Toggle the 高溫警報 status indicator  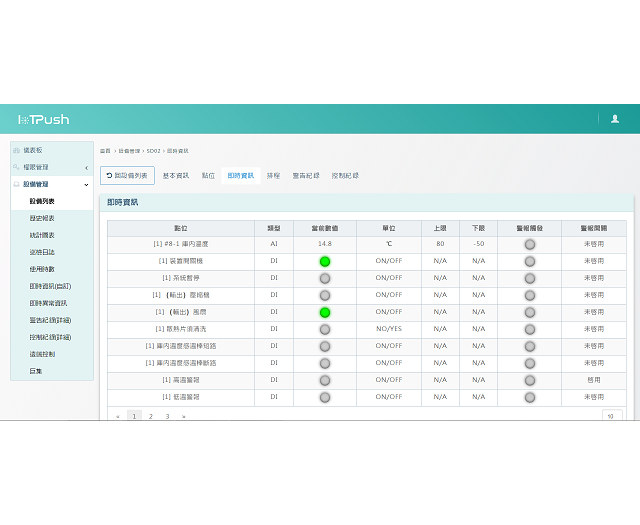point(325,380)
